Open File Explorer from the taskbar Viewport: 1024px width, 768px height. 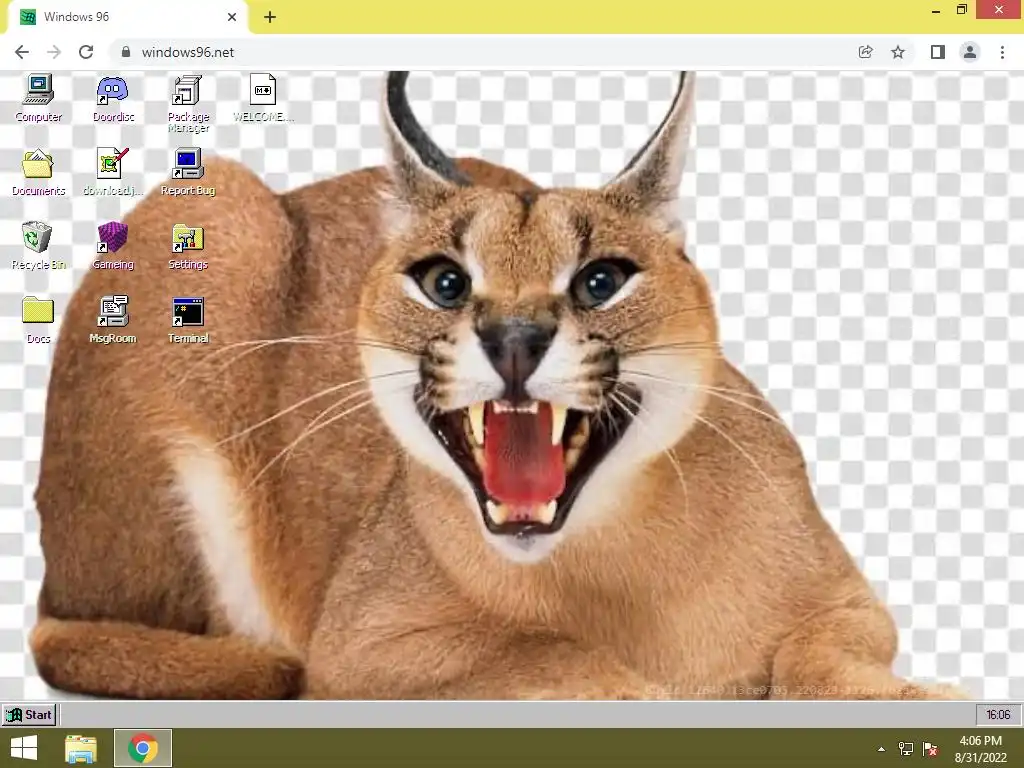[81, 748]
